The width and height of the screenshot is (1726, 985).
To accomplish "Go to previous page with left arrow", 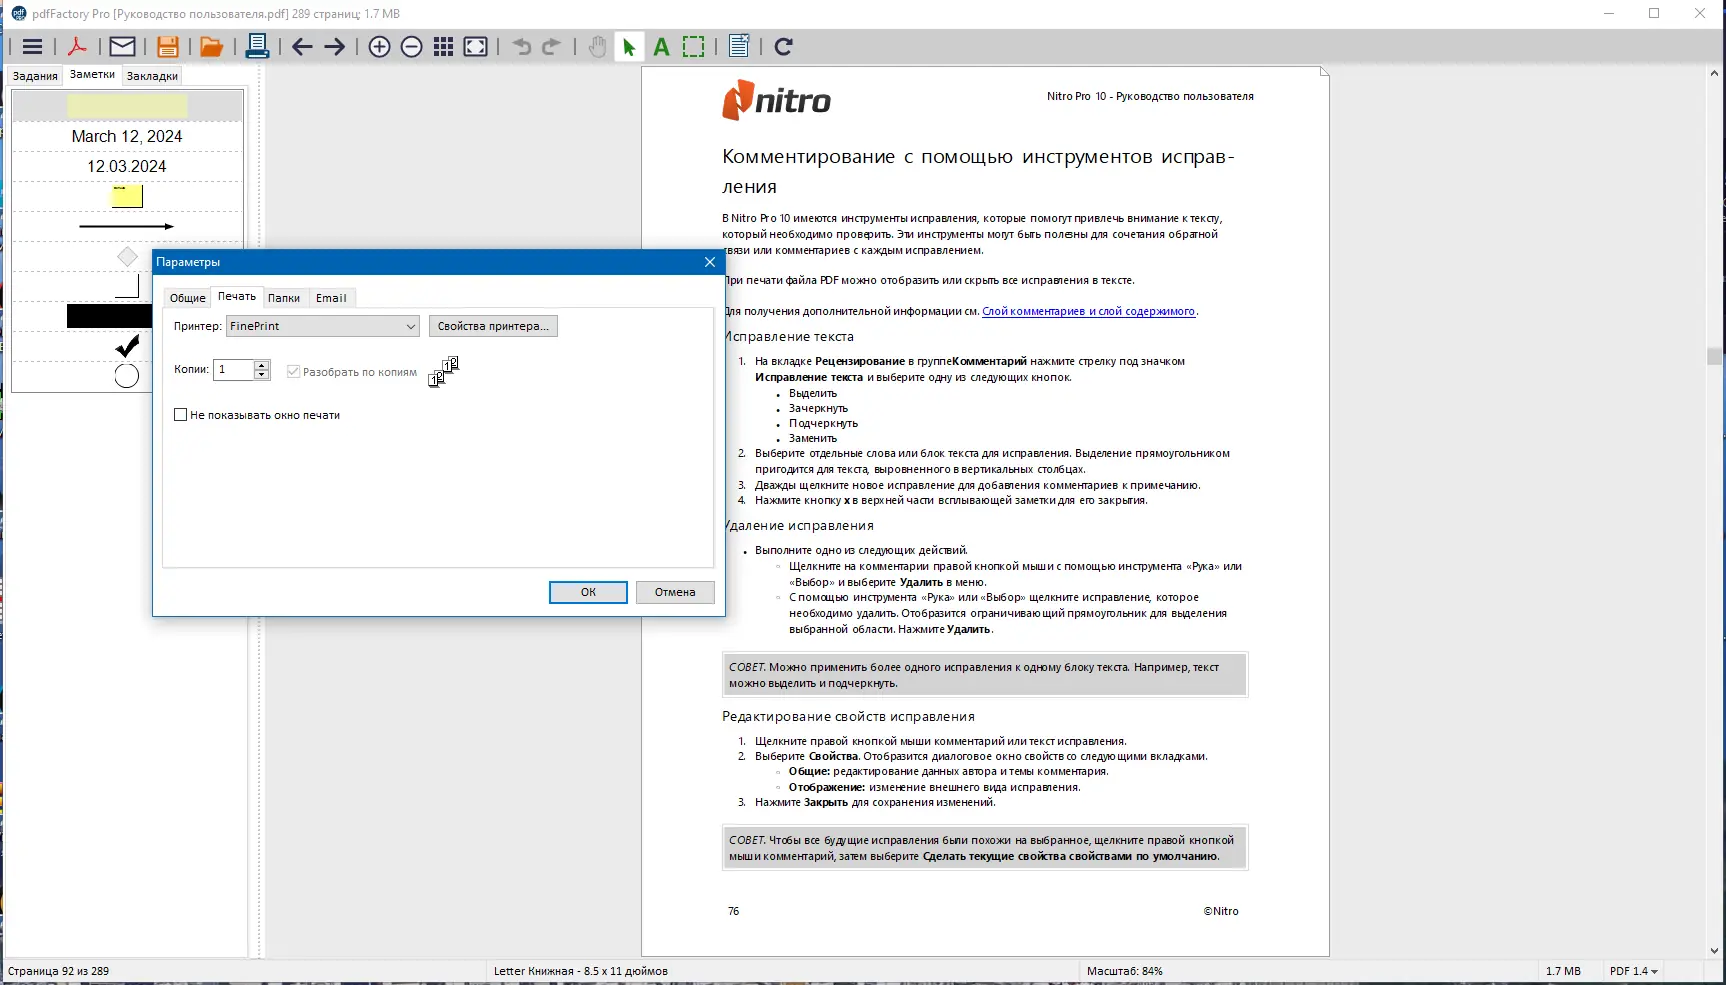I will (x=302, y=47).
